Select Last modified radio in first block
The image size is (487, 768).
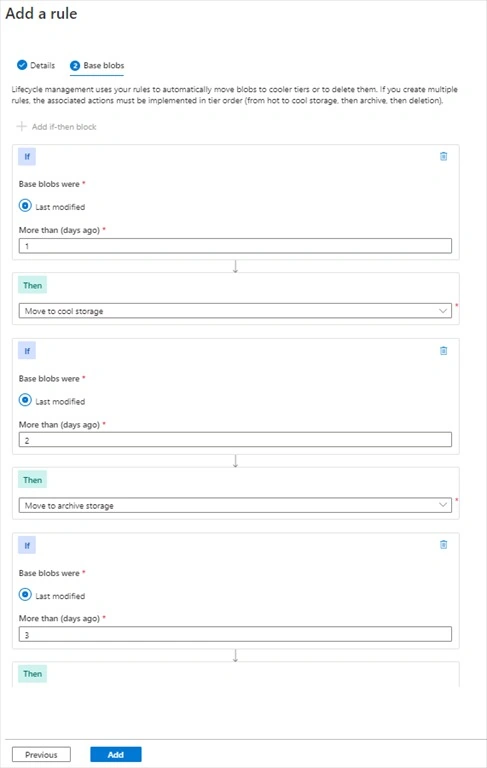coord(25,206)
